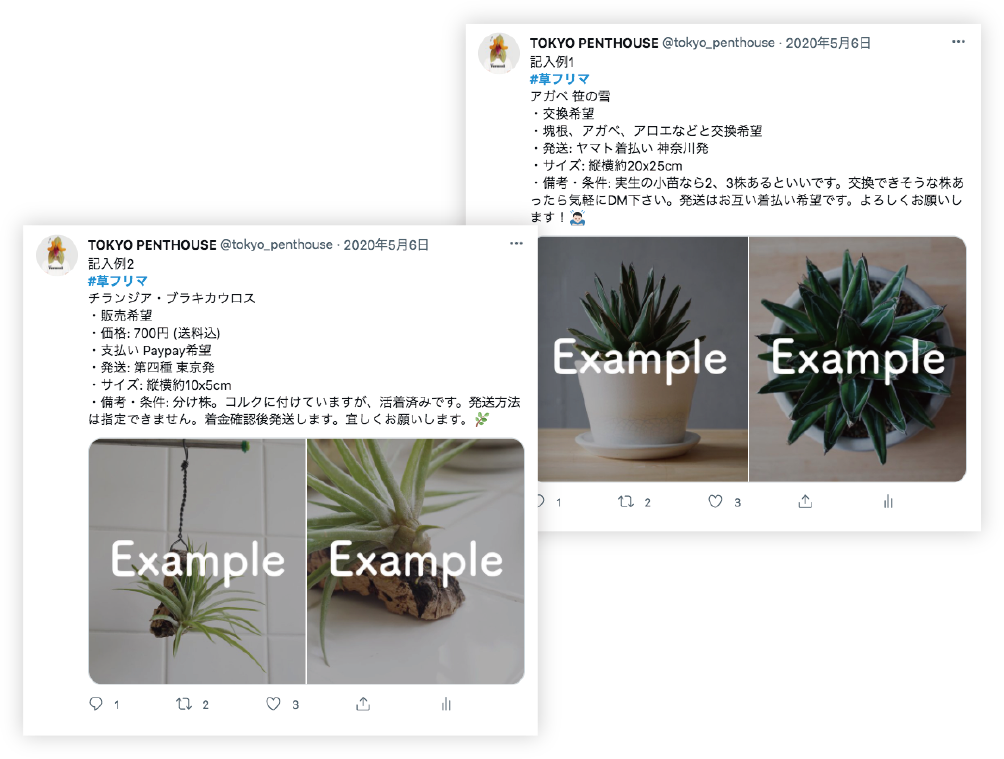Open top-view agave plant photo

click(857, 359)
